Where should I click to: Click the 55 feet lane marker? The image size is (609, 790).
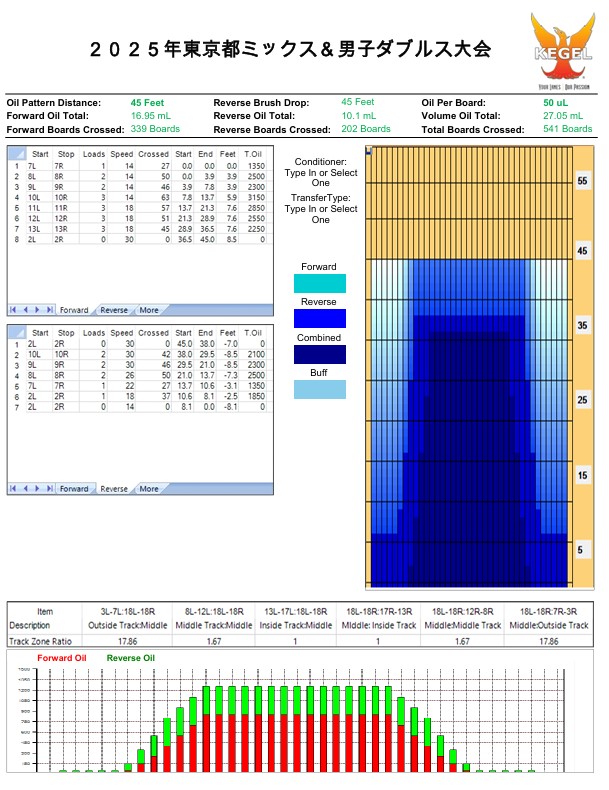tap(582, 181)
